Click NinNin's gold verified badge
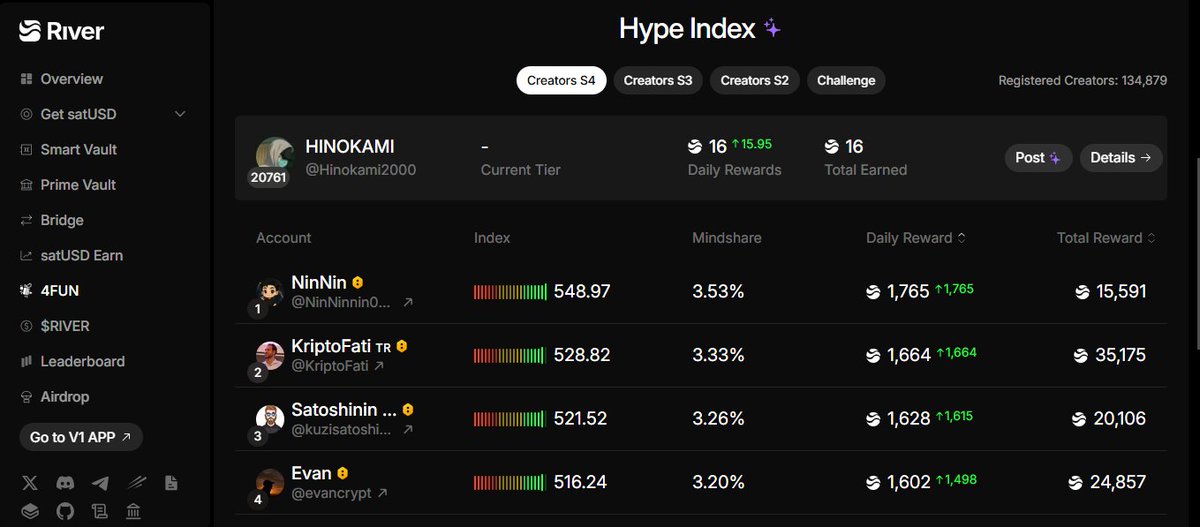1200x527 pixels. tap(357, 283)
